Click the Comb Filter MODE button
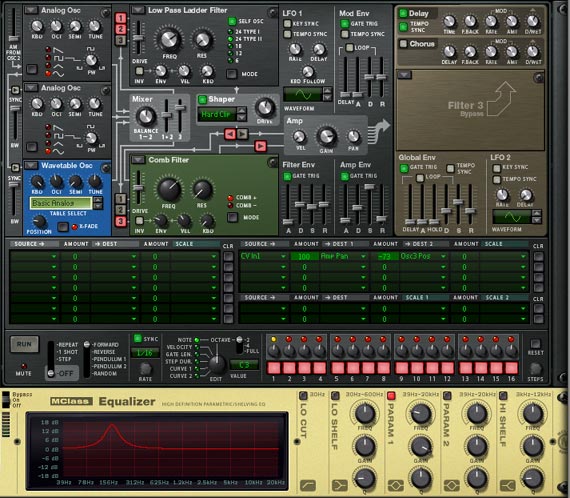The image size is (570, 498). (232, 217)
